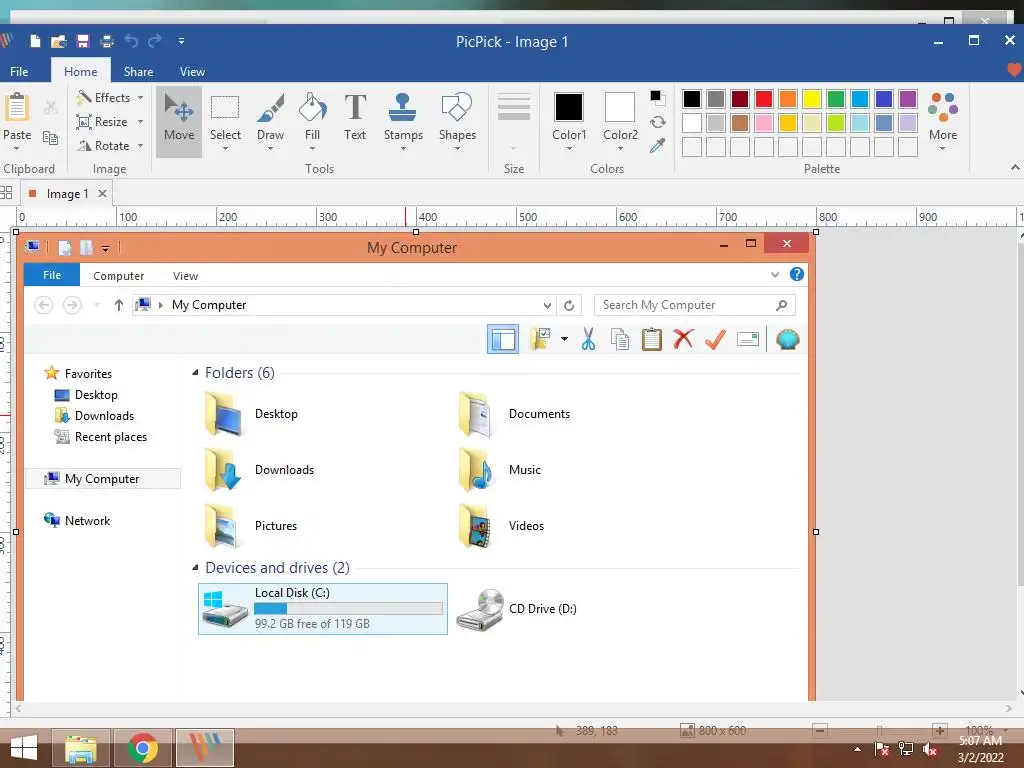The image size is (1024, 768).
Task: Click the zoom in plus button
Action: (x=940, y=731)
